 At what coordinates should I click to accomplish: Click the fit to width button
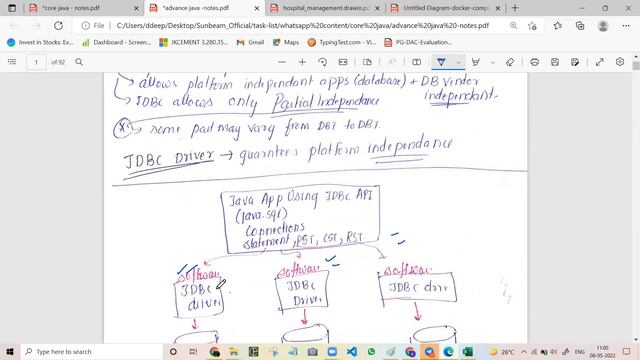pyautogui.click(x=343, y=62)
